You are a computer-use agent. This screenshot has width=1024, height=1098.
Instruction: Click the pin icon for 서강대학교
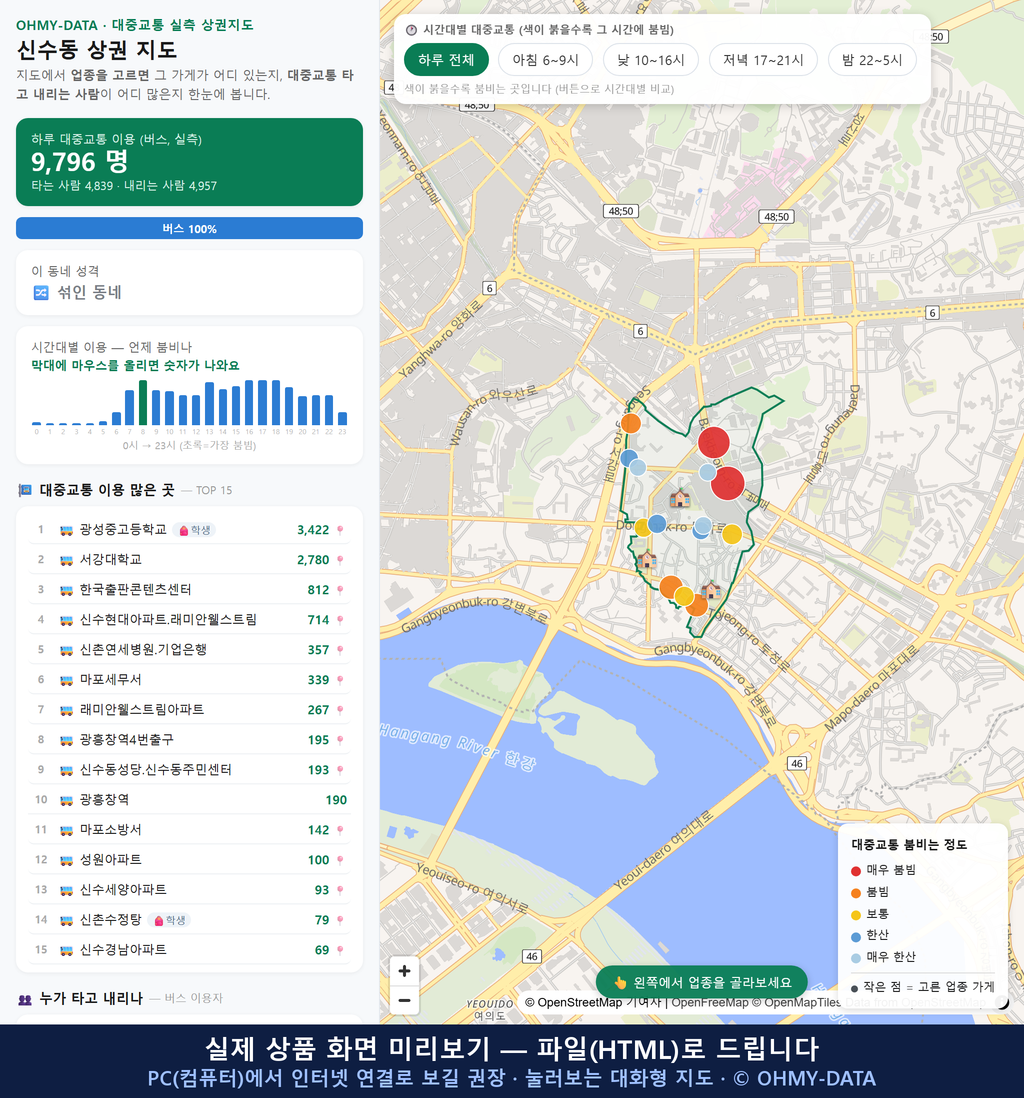pyautogui.click(x=340, y=560)
